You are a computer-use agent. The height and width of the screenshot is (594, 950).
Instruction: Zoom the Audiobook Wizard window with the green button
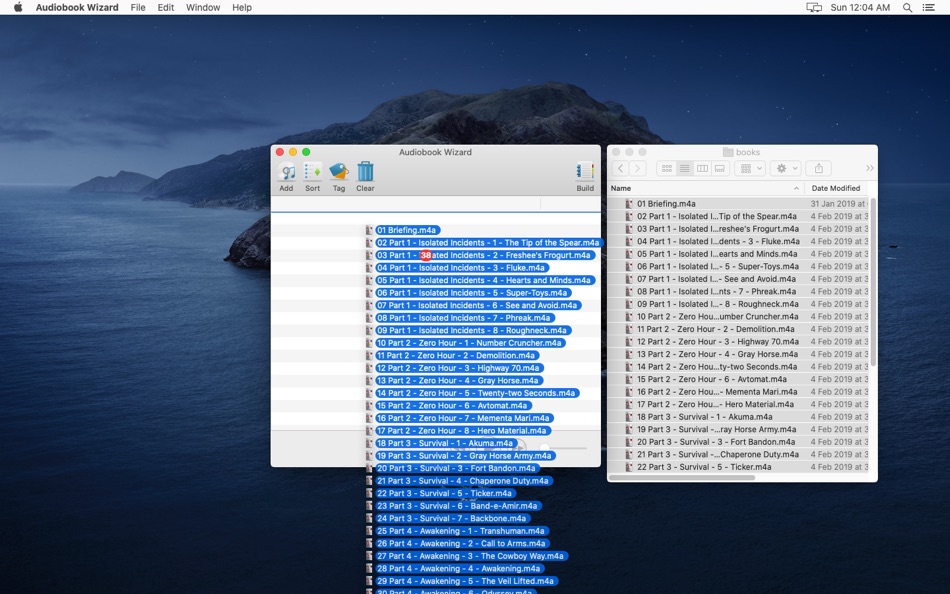click(x=307, y=152)
